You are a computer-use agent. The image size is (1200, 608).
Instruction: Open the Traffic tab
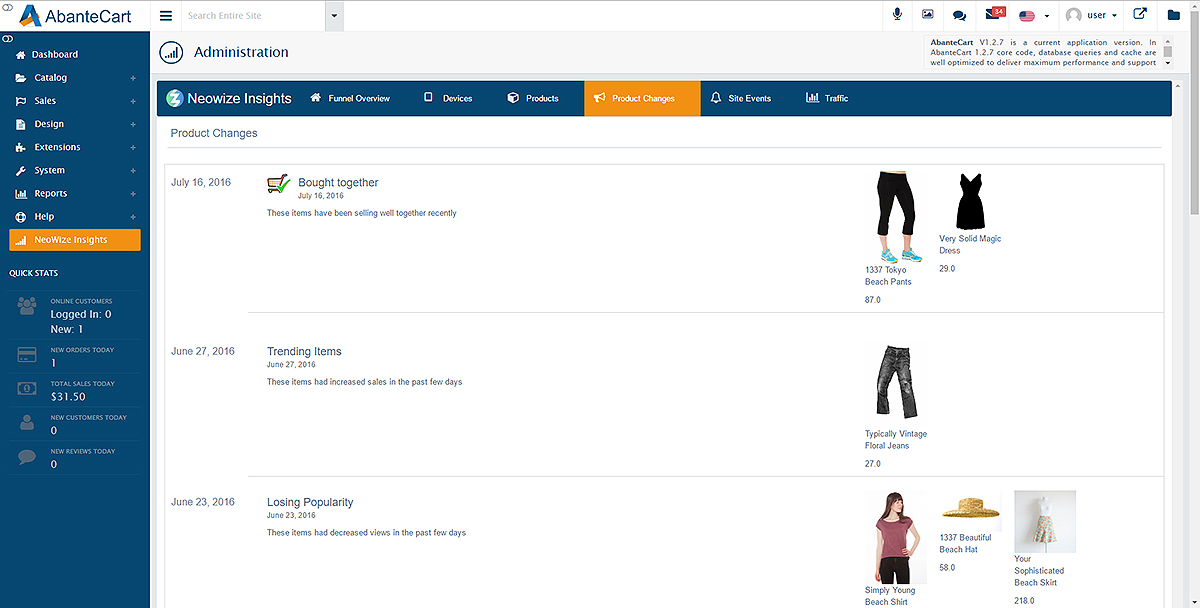point(827,98)
